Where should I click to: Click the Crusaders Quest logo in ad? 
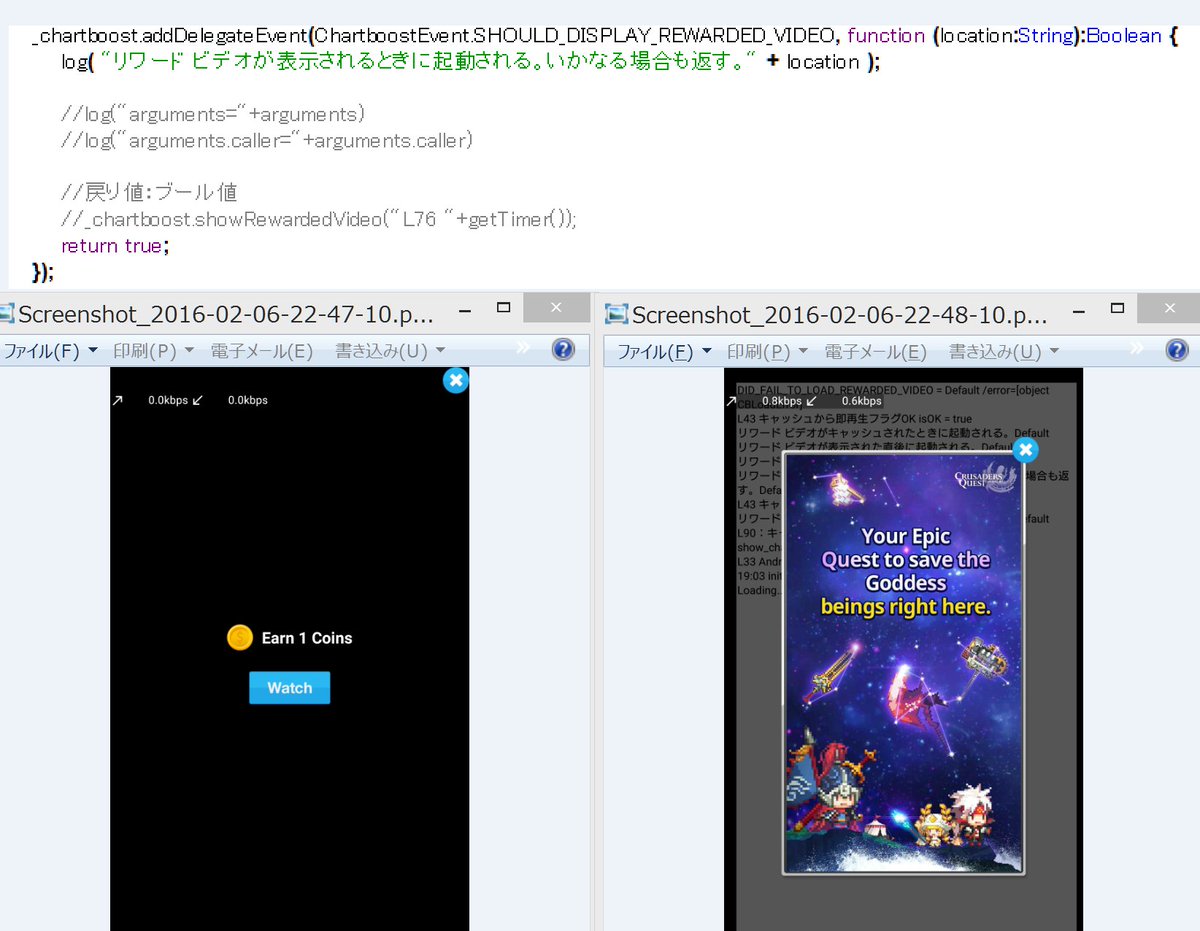(x=983, y=479)
